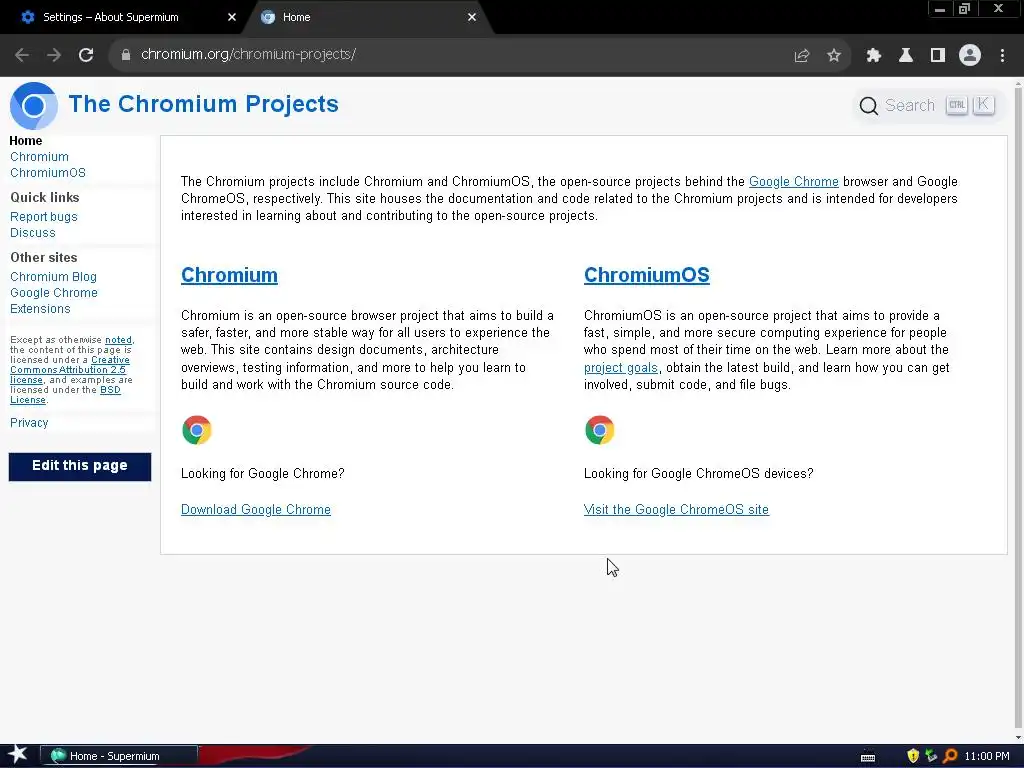Click the 'noted' link in the license text
This screenshot has width=1024, height=768.
[118, 340]
